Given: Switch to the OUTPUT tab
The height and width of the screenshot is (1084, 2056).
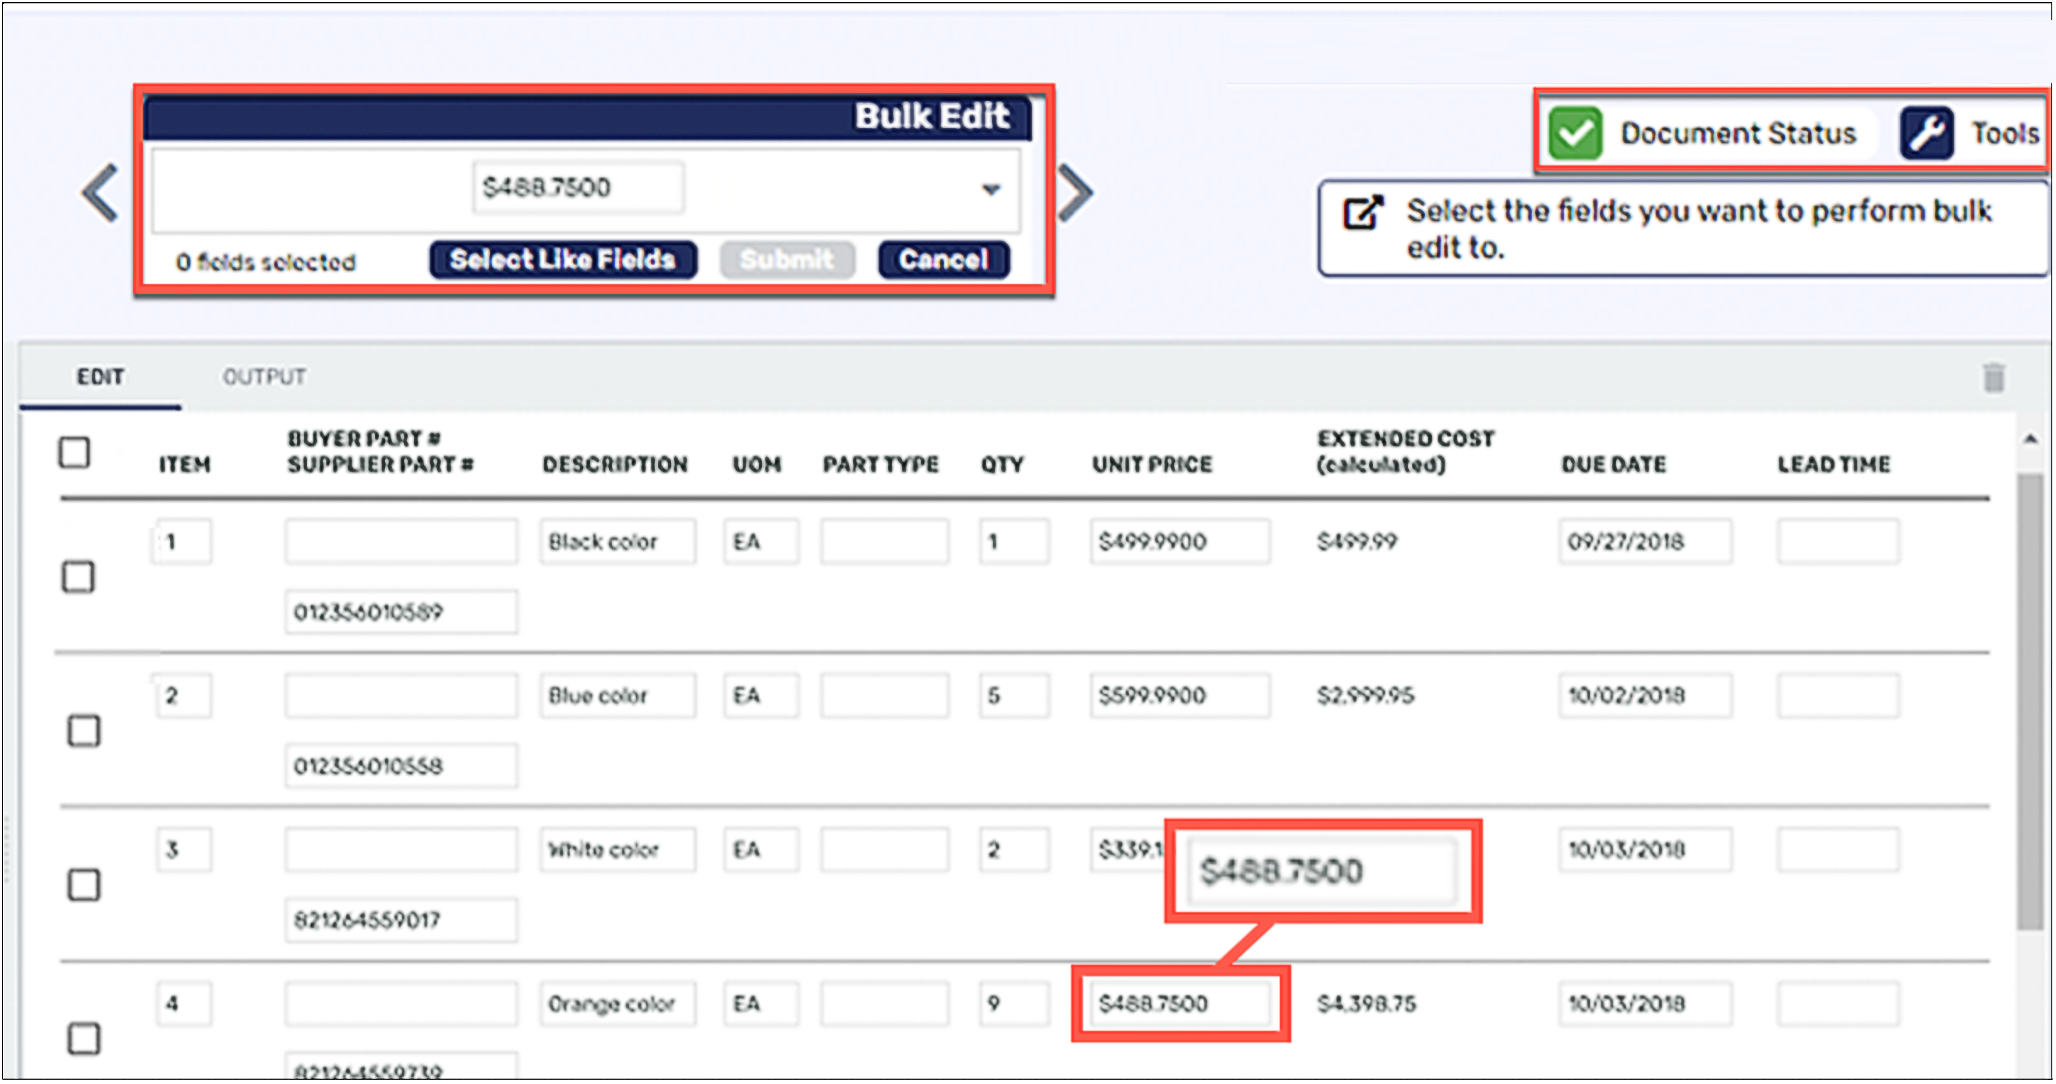Looking at the screenshot, I should (264, 377).
